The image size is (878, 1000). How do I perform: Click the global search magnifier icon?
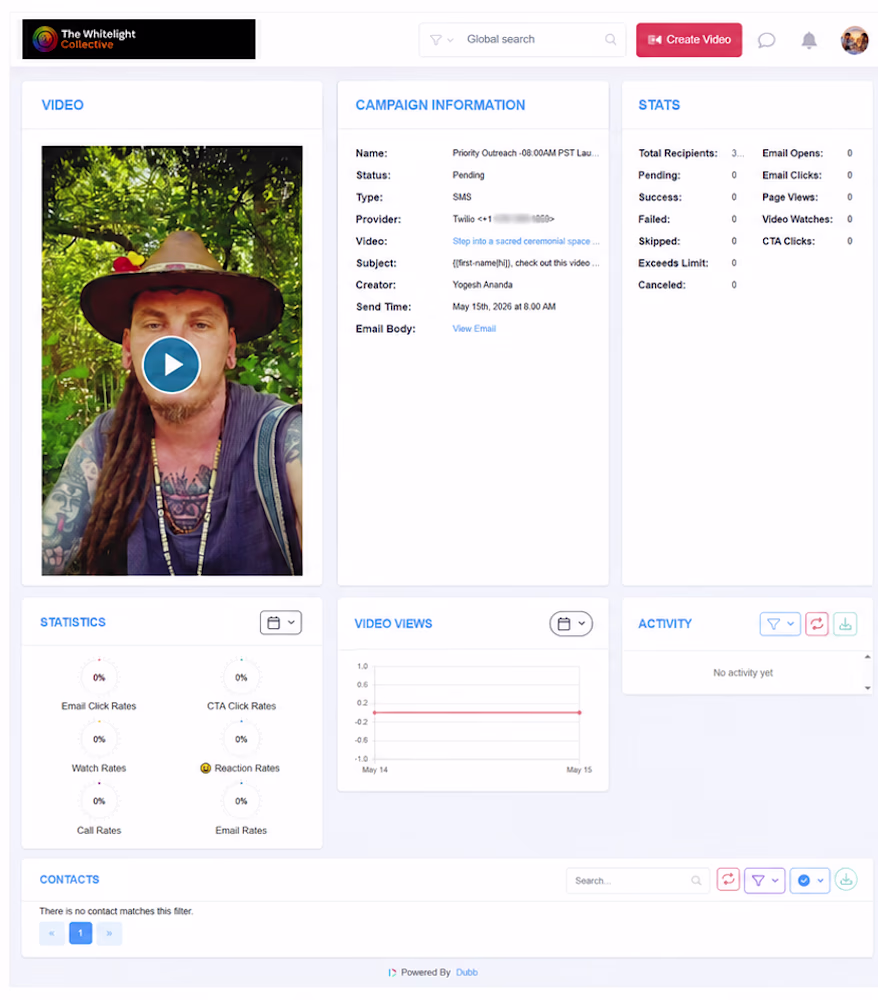point(610,40)
